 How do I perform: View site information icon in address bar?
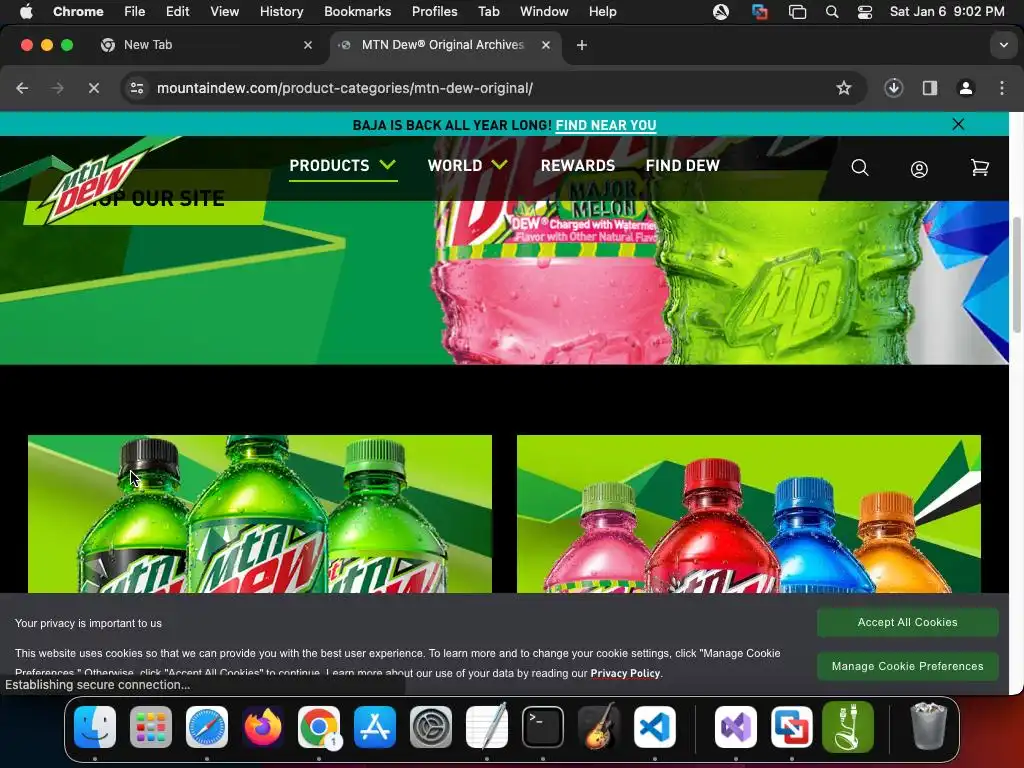136,88
